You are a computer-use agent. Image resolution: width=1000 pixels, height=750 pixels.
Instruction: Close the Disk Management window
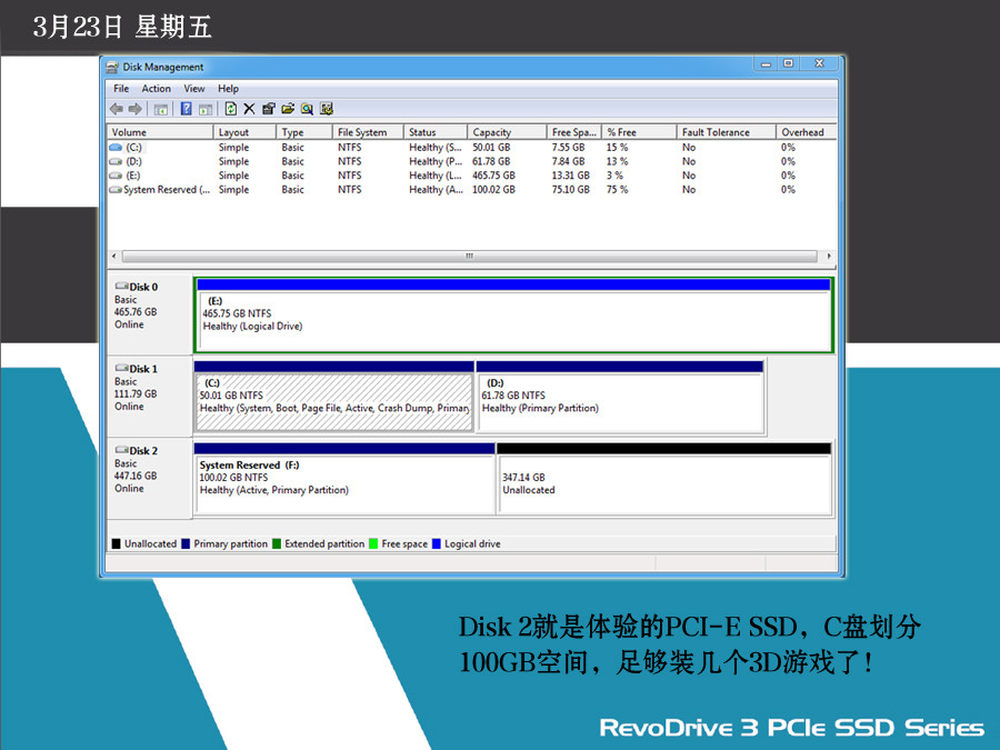(x=820, y=64)
